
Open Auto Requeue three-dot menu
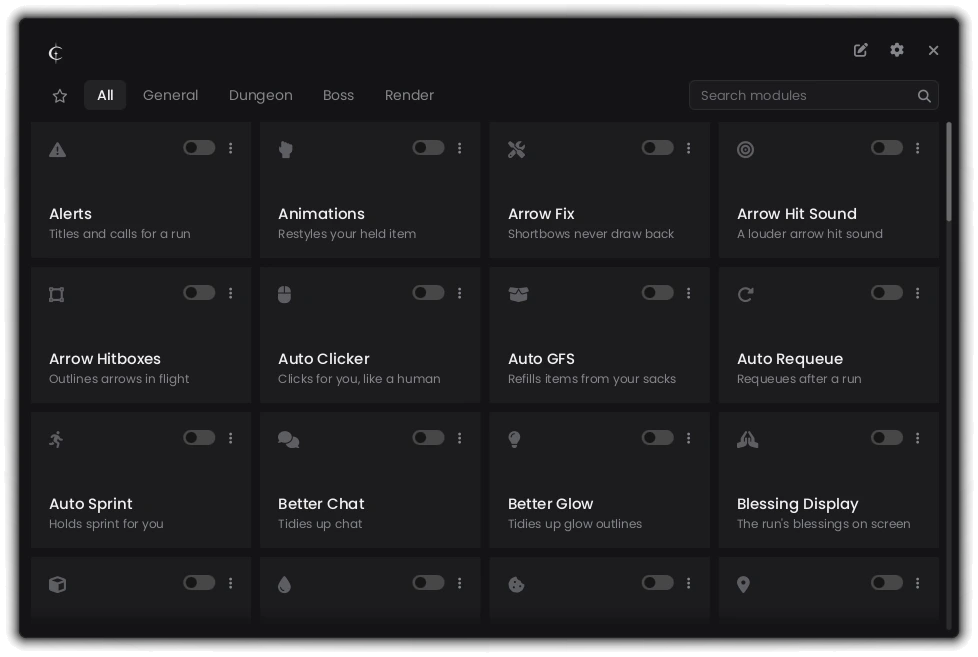click(x=917, y=293)
